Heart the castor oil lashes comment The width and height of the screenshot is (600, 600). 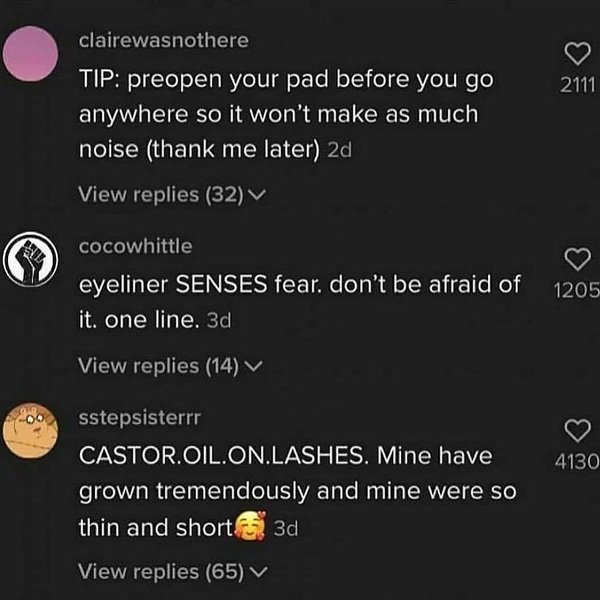click(x=577, y=431)
